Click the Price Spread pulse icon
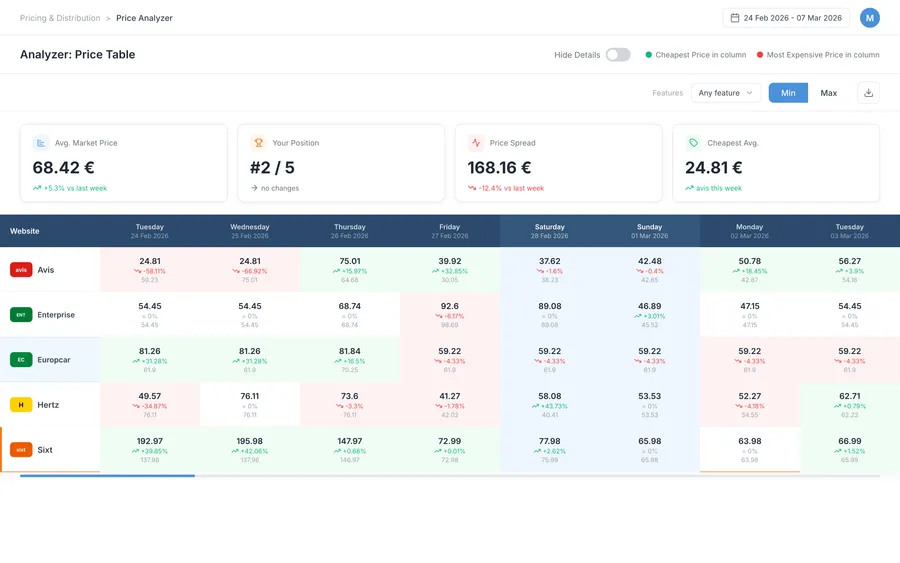This screenshot has width=900, height=563. coord(476,143)
